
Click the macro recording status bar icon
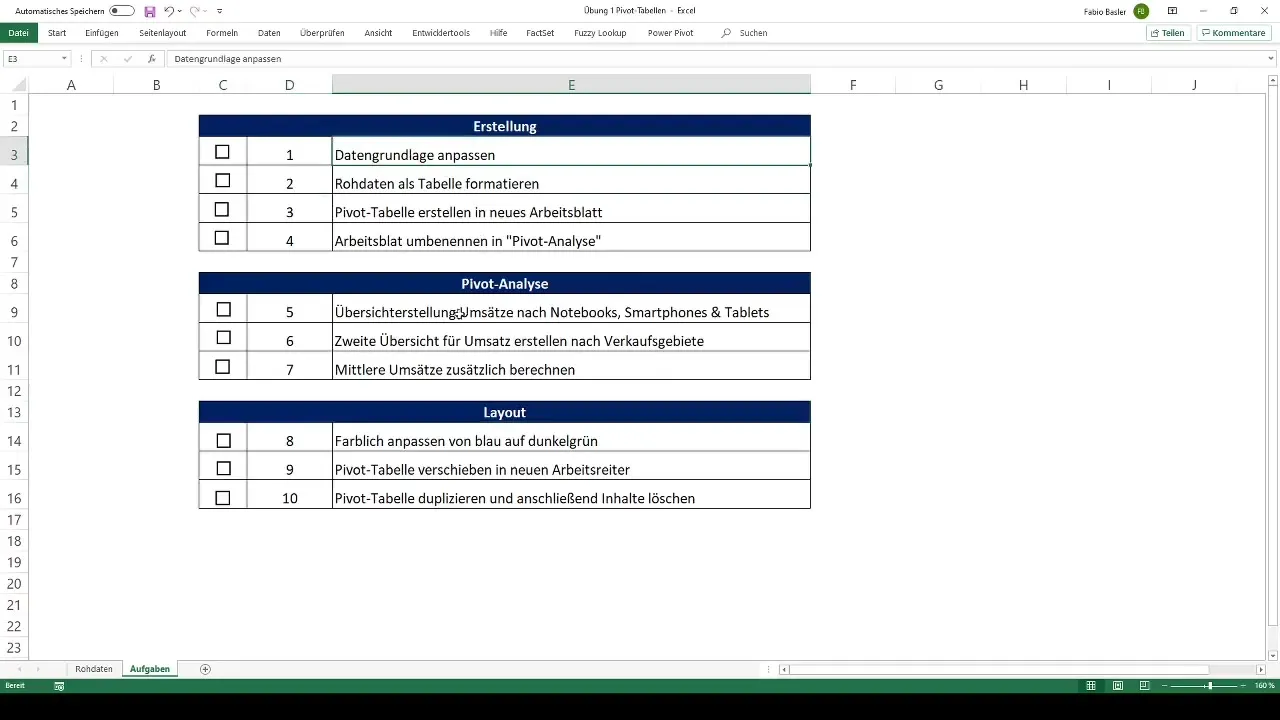tap(59, 686)
